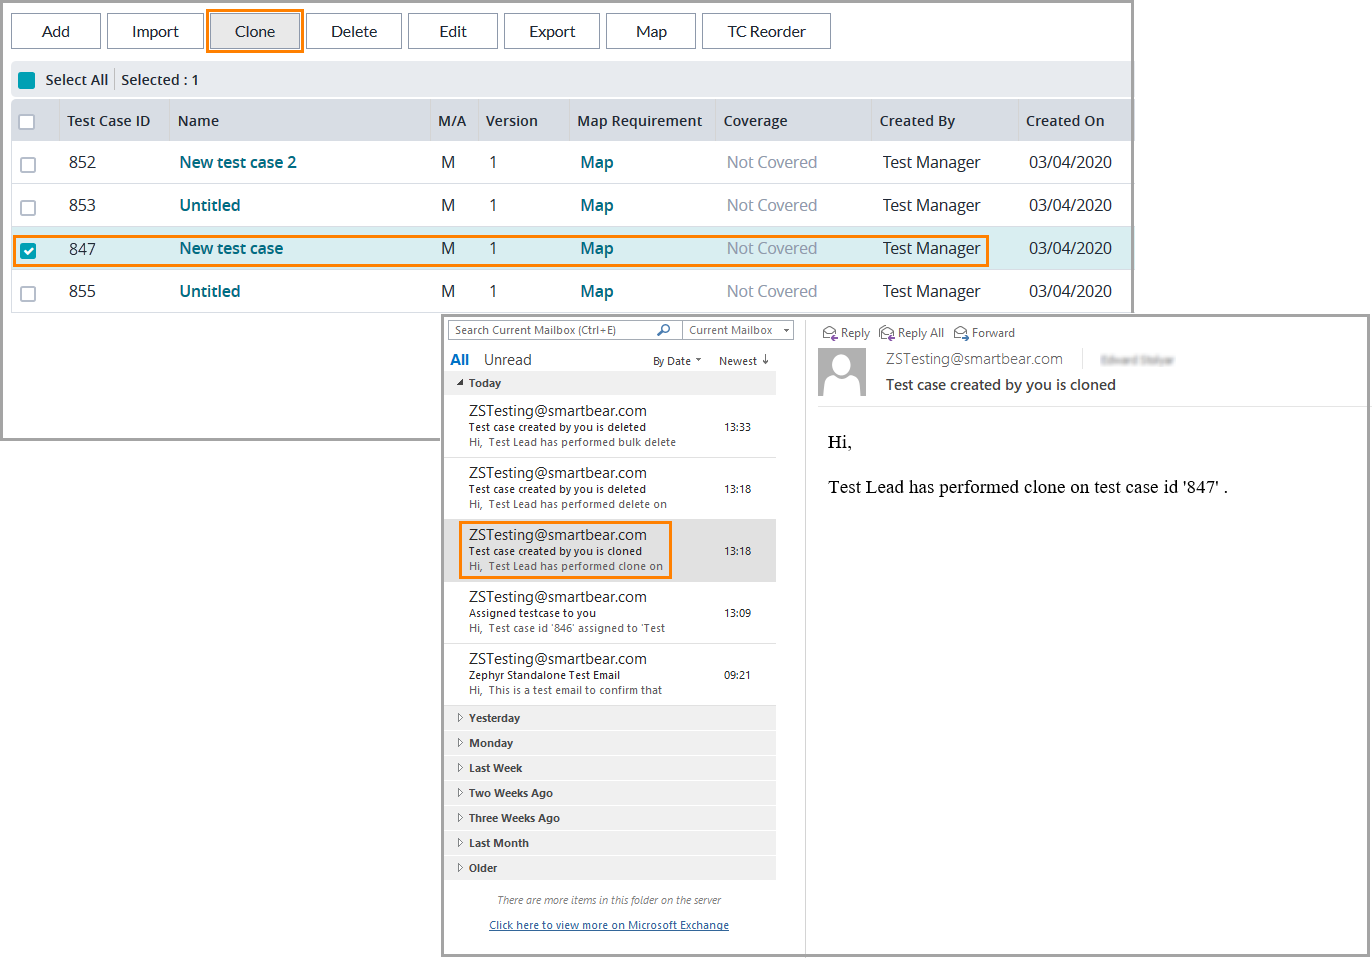The width and height of the screenshot is (1372, 958).
Task: Open the 13:18 'Test case is deleted' email
Action: tap(610, 489)
